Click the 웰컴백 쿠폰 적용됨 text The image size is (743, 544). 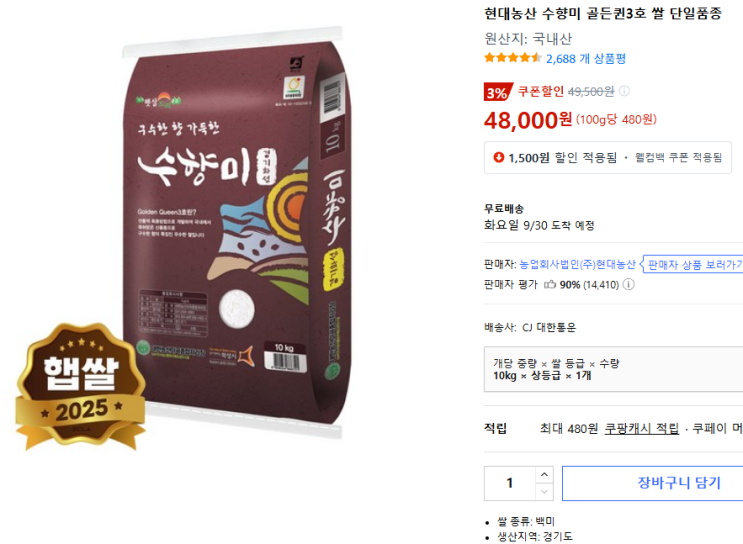click(x=679, y=157)
